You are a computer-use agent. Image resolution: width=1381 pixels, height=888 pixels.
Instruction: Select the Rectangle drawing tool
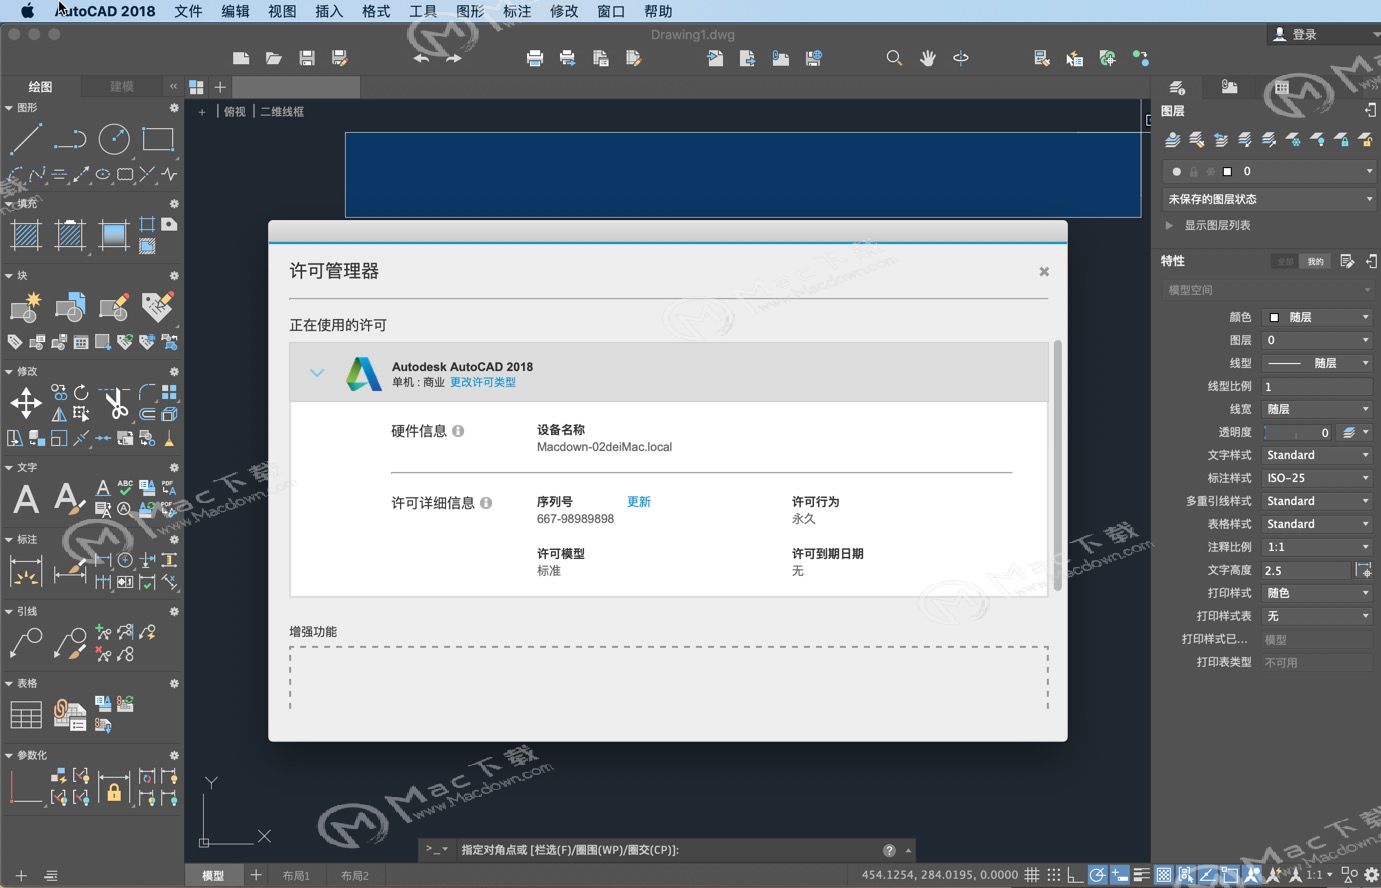(x=158, y=139)
